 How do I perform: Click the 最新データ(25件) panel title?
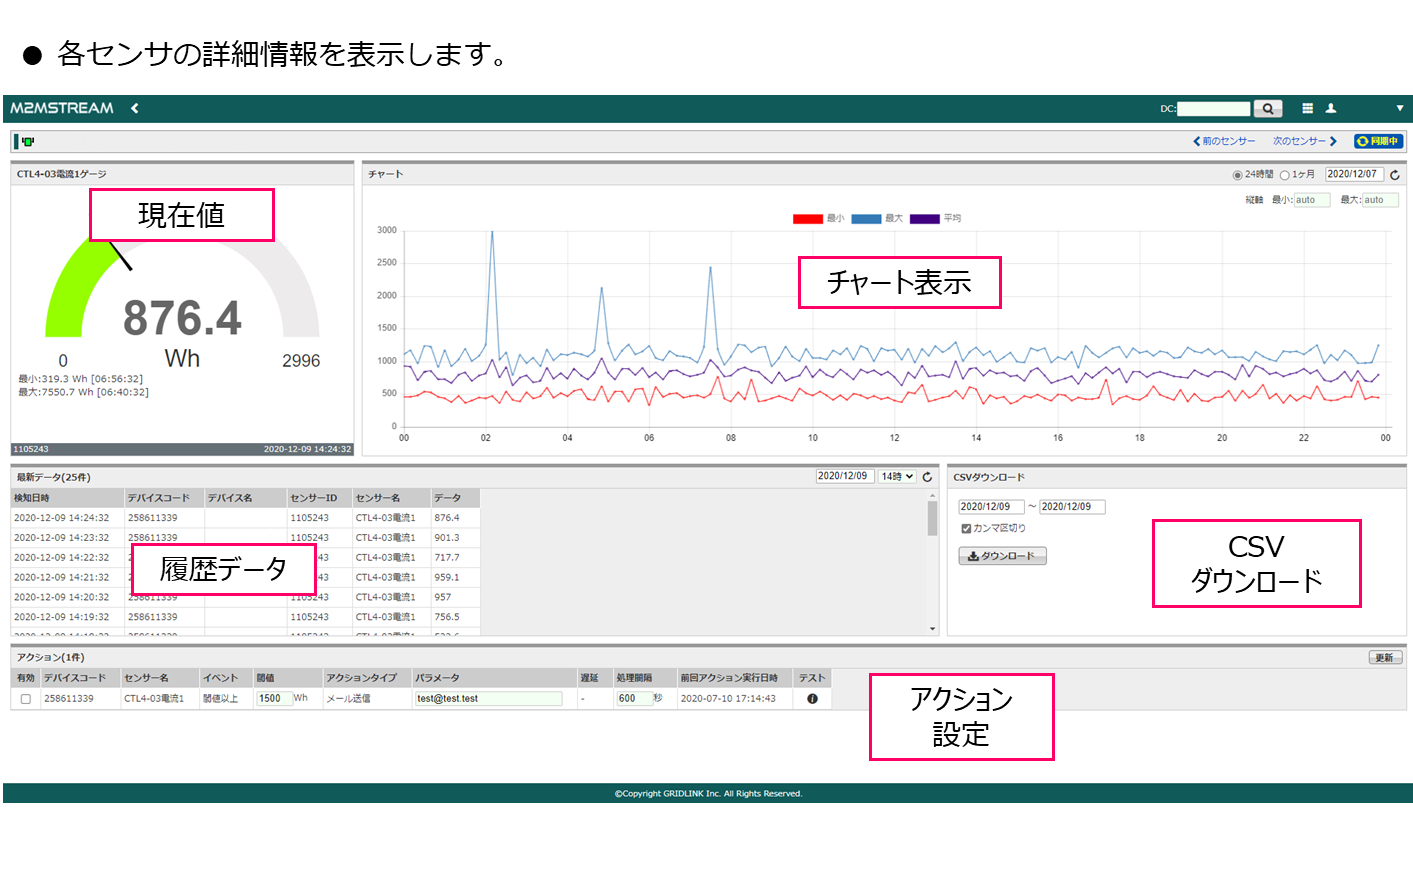point(53,477)
